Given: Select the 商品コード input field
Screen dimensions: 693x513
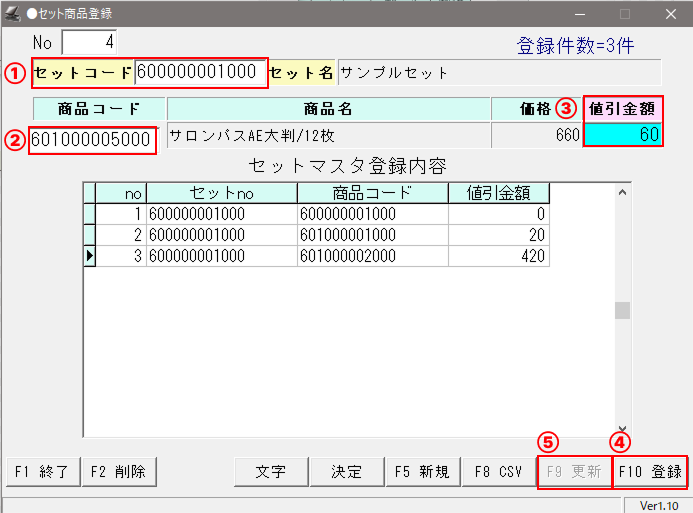Looking at the screenshot, I should tap(92, 139).
